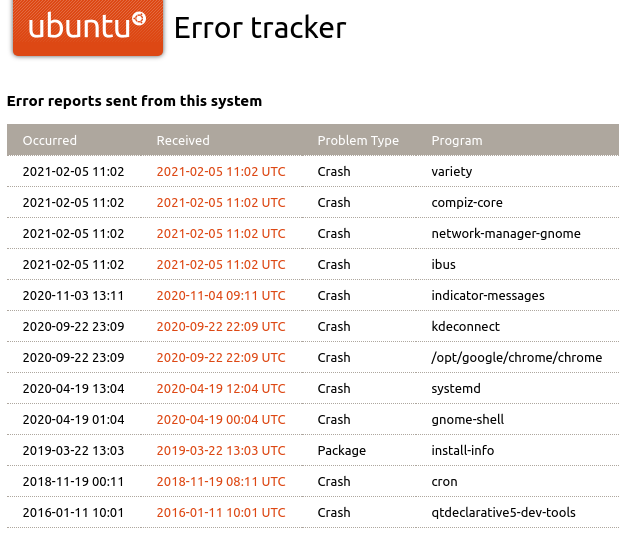
Task: Click the Problem Type column header
Action: (x=358, y=141)
